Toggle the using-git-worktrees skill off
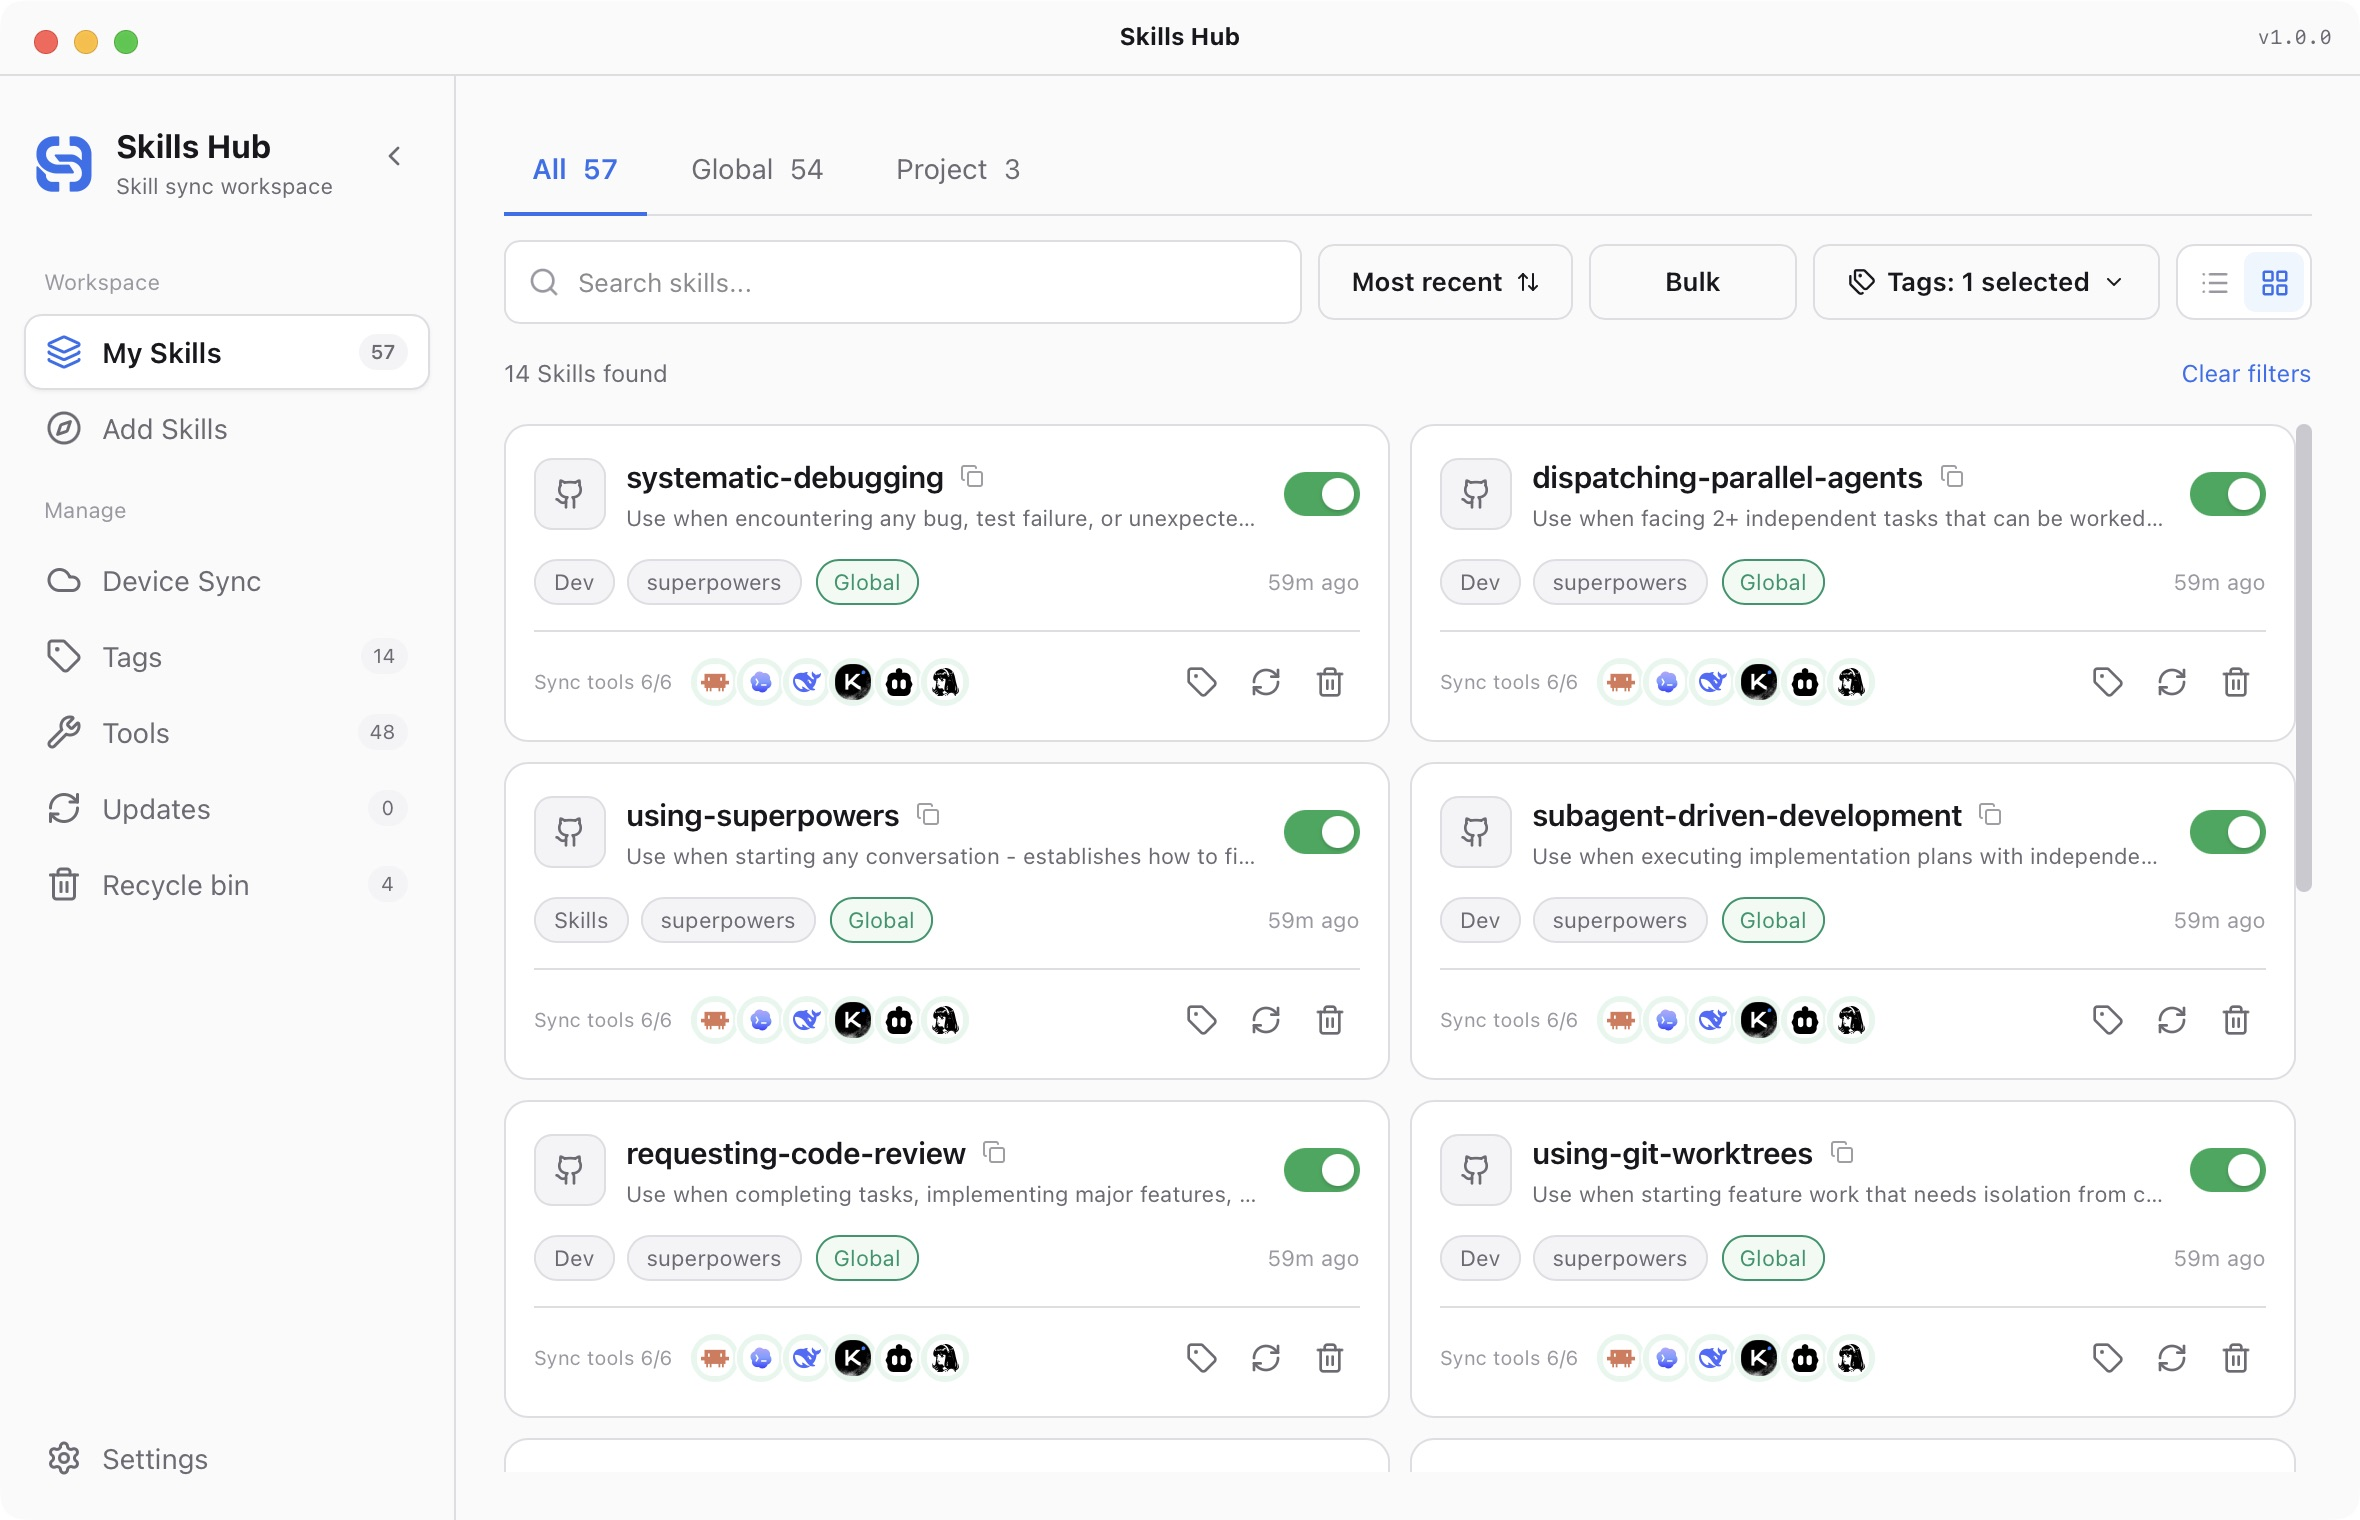 point(2228,1170)
